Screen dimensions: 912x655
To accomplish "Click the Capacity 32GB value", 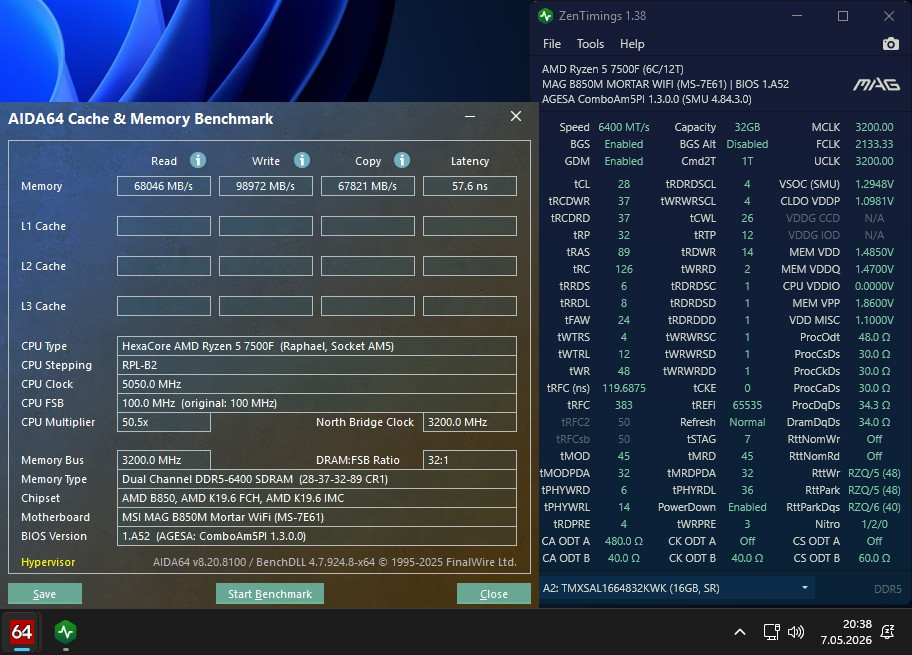I will click(747, 127).
